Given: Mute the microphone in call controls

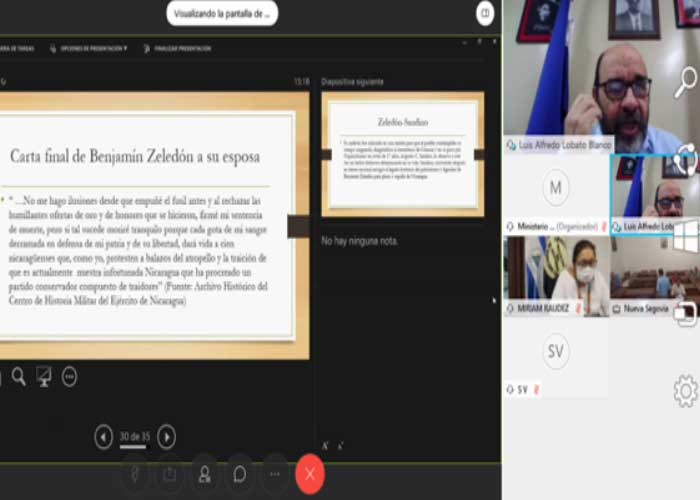Looking at the screenshot, I should 134,473.
